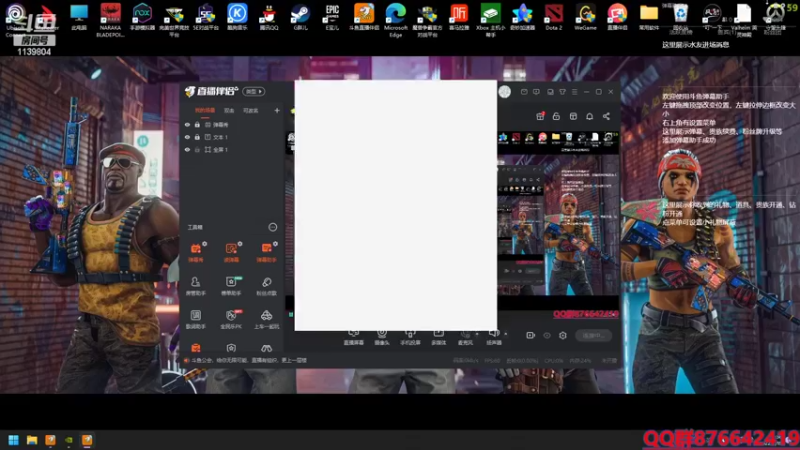Open the NVIDIA app on taskbar
Image resolution: width=800 pixels, height=450 pixels.
pyautogui.click(x=68, y=440)
